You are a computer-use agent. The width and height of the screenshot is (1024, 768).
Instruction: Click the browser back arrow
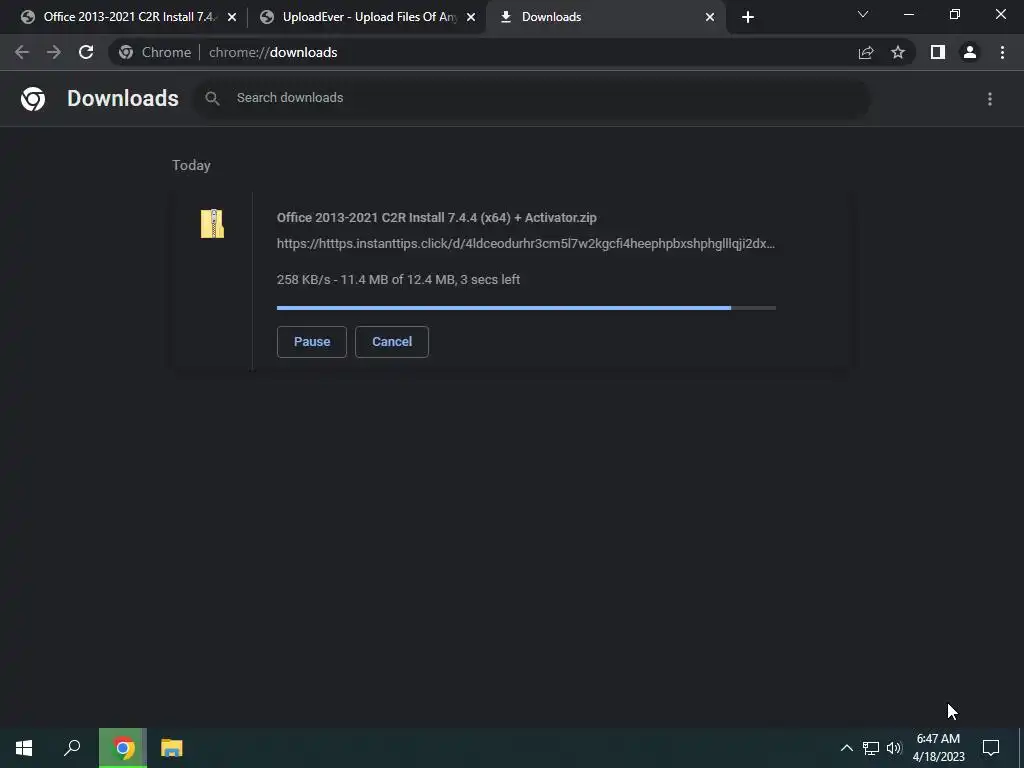[22, 52]
